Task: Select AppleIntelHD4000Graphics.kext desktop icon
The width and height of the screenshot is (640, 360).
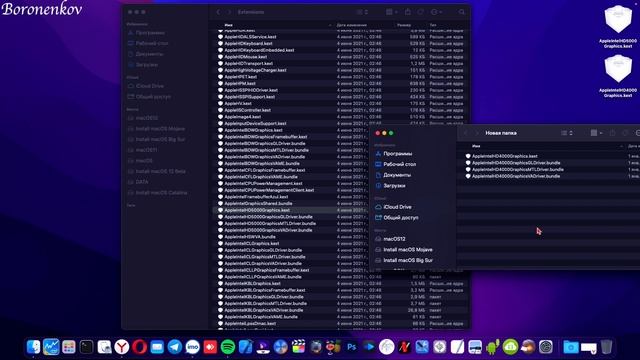Action: click(618, 76)
